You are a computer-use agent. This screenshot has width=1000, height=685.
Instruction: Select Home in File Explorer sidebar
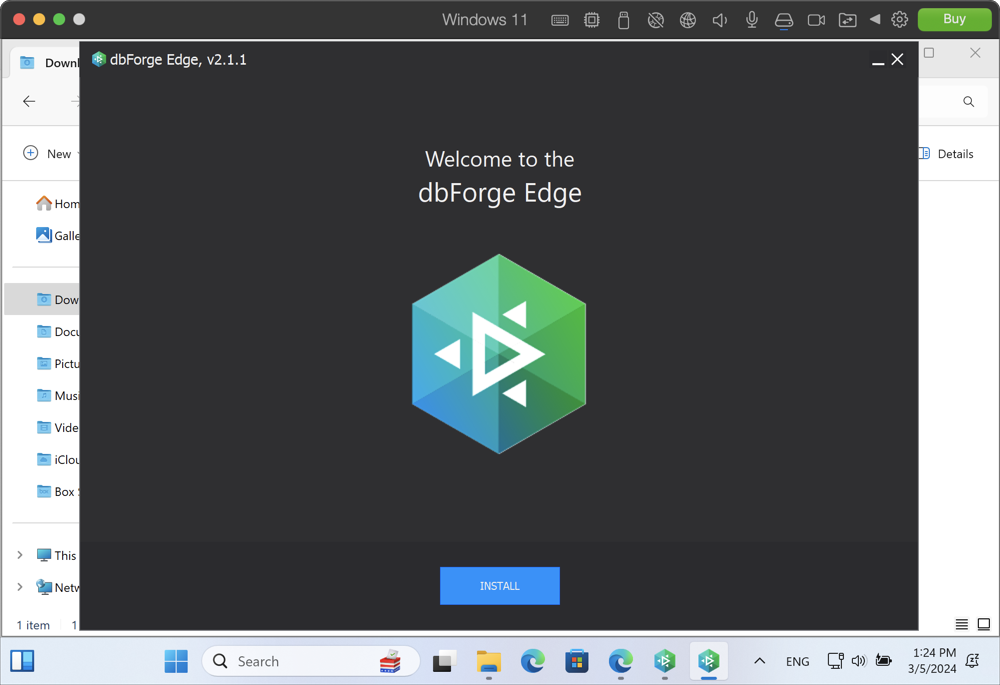[x=57, y=203]
